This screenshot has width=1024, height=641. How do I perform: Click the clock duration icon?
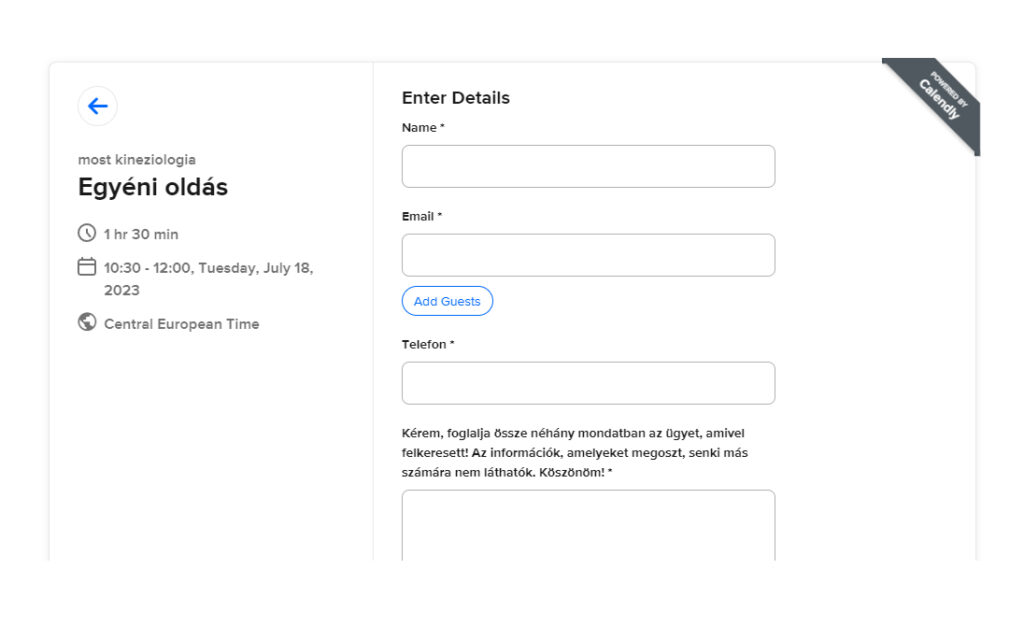[87, 233]
